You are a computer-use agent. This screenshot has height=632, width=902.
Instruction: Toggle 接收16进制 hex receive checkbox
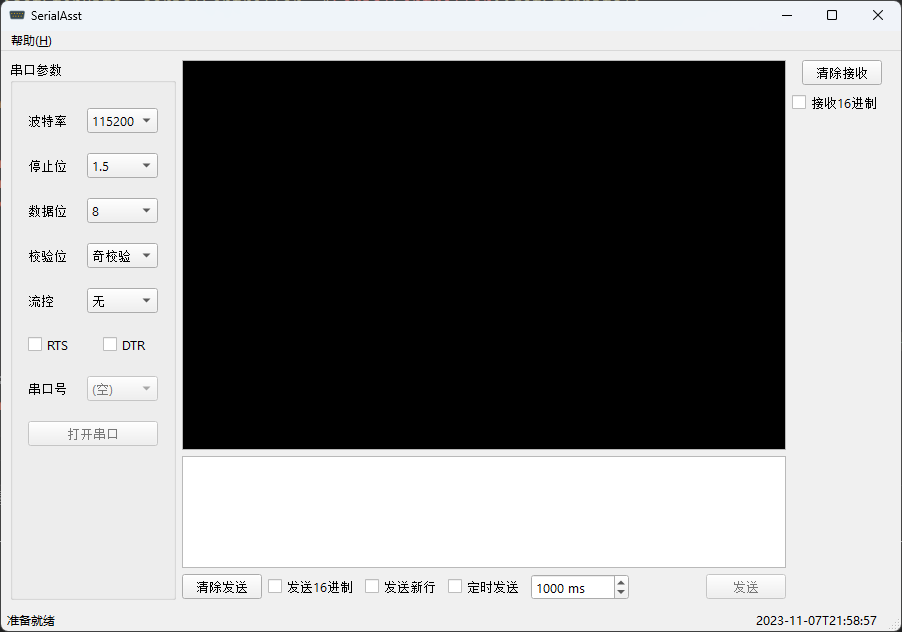[799, 102]
